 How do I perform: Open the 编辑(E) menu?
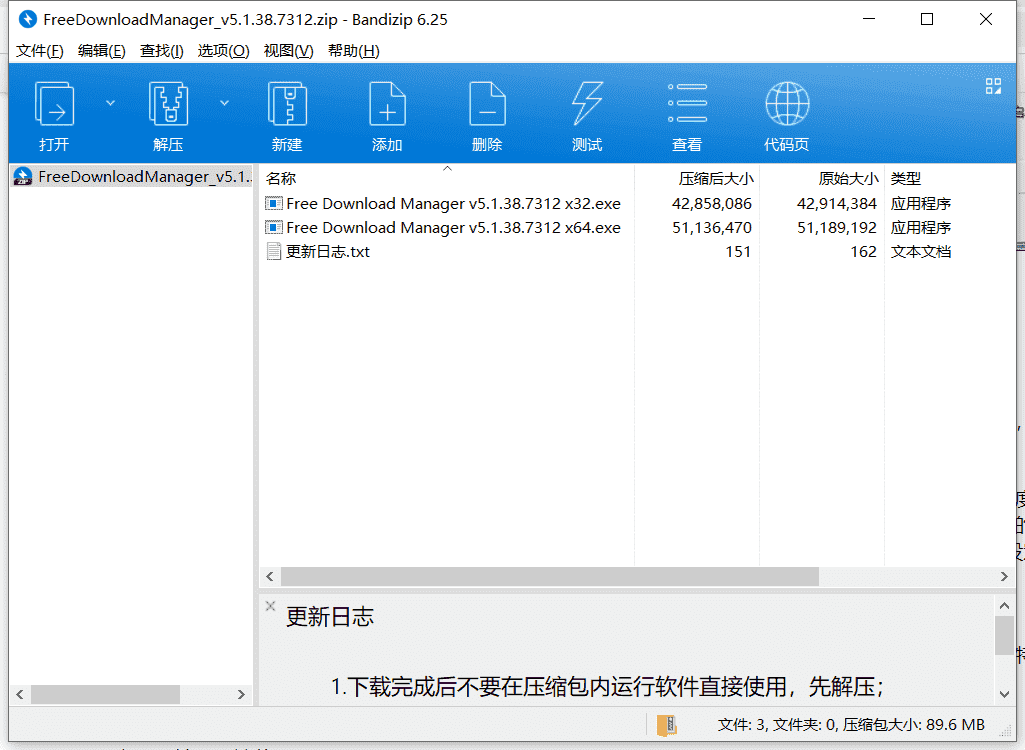tap(101, 51)
